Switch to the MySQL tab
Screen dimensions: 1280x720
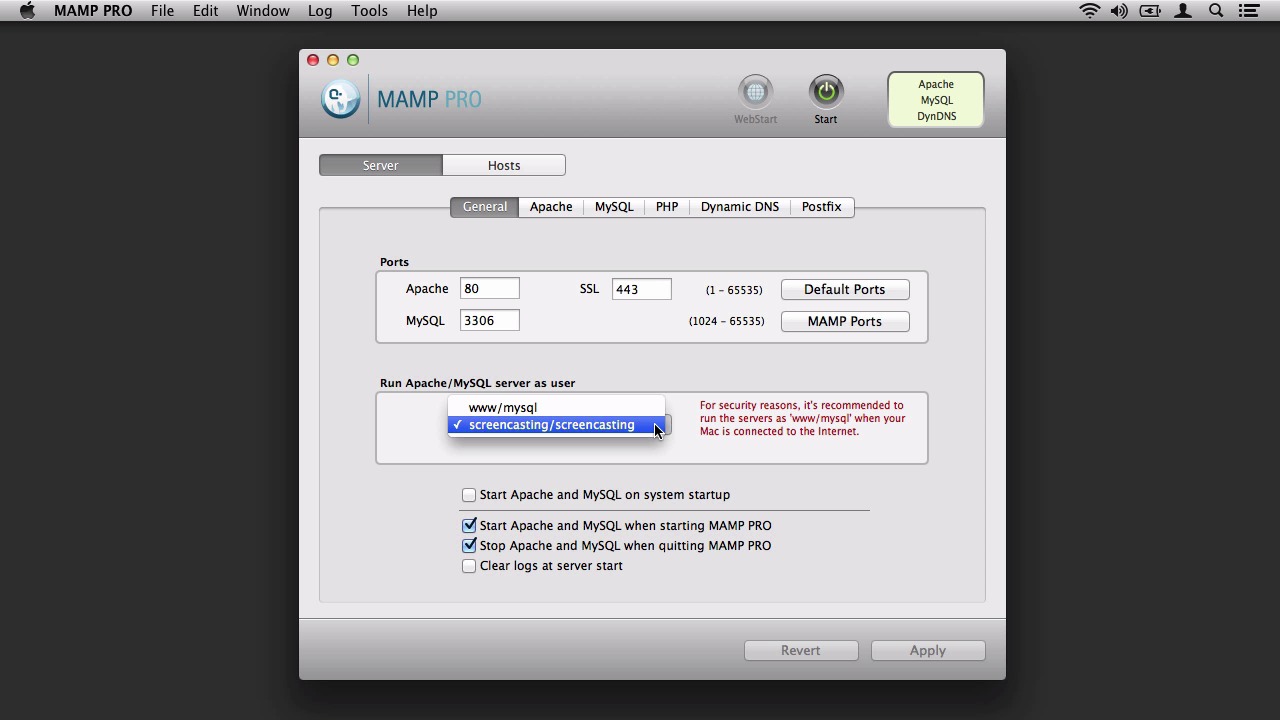point(614,207)
